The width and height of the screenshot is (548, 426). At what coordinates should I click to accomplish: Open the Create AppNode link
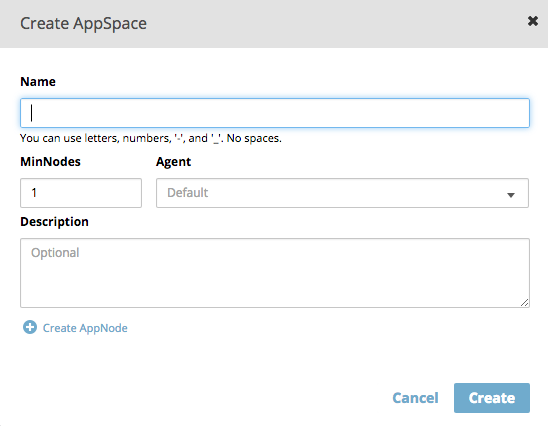(85, 328)
